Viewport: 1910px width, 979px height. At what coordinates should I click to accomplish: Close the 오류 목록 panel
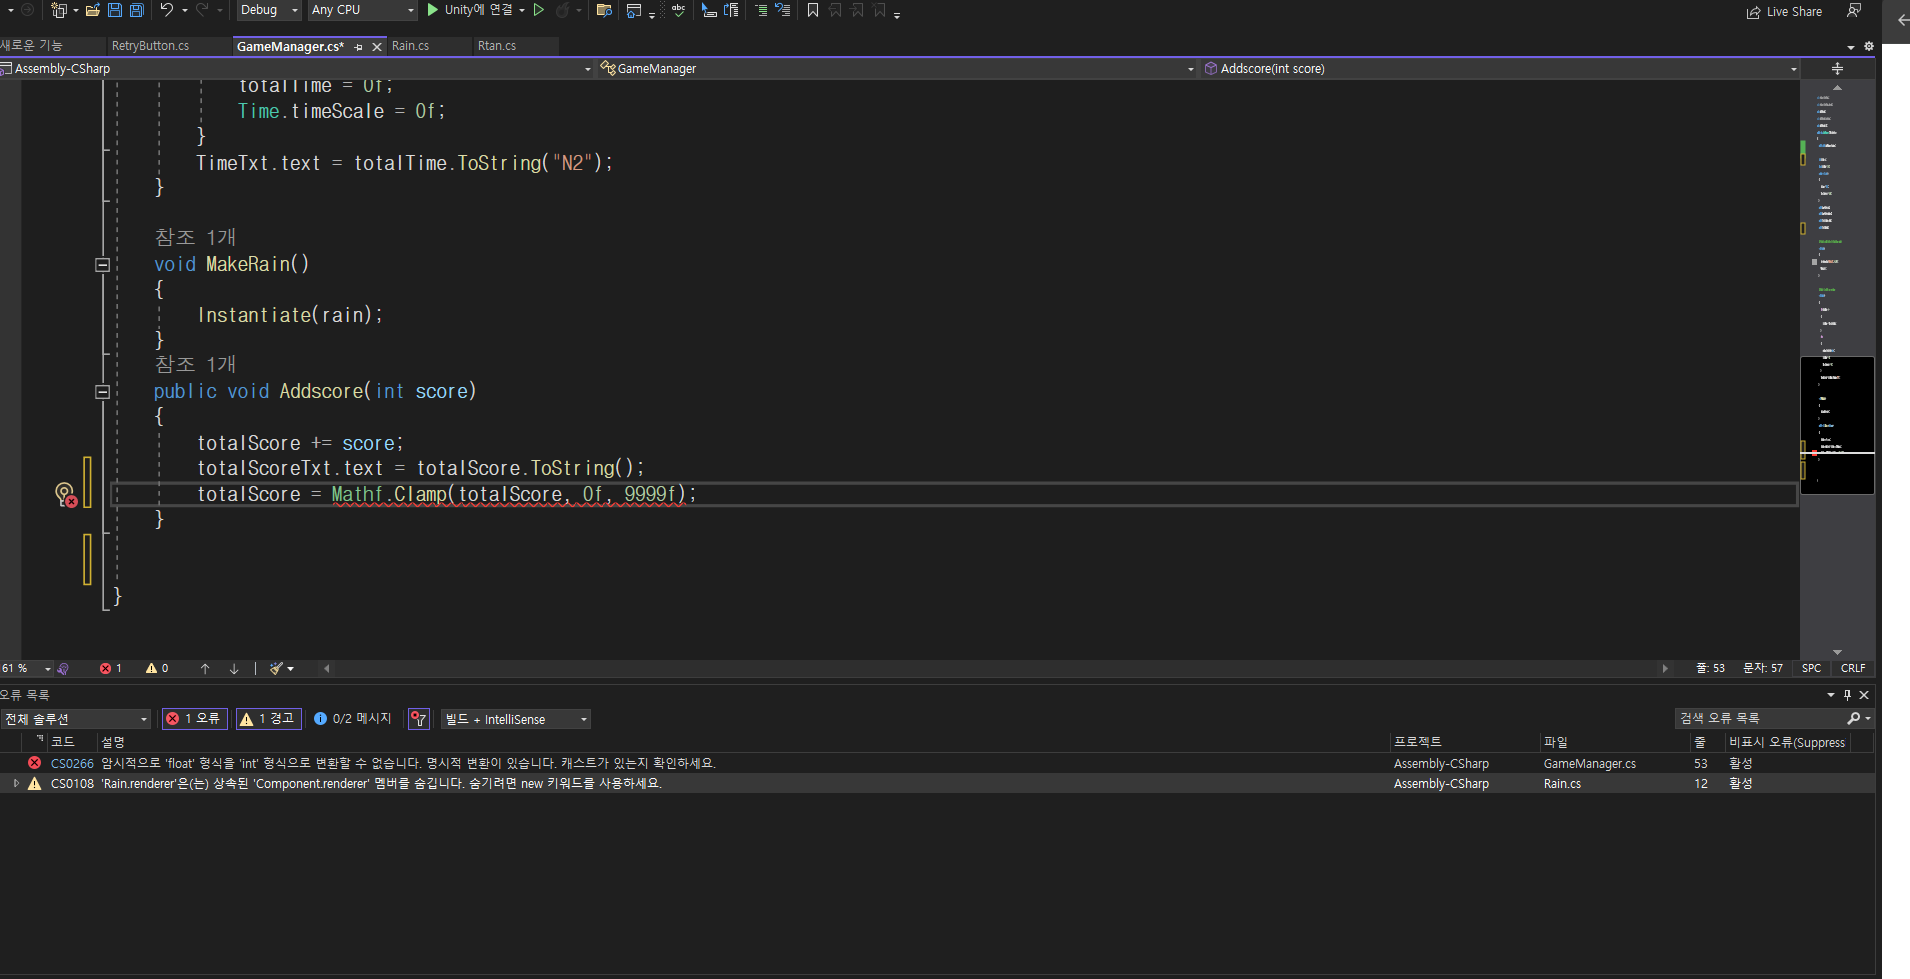coord(1864,695)
